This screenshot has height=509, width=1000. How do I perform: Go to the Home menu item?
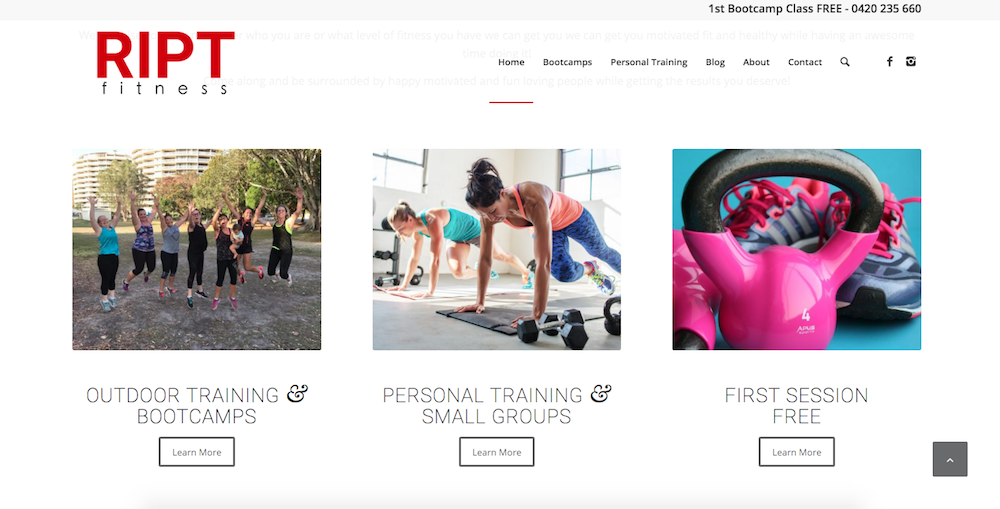tap(511, 62)
